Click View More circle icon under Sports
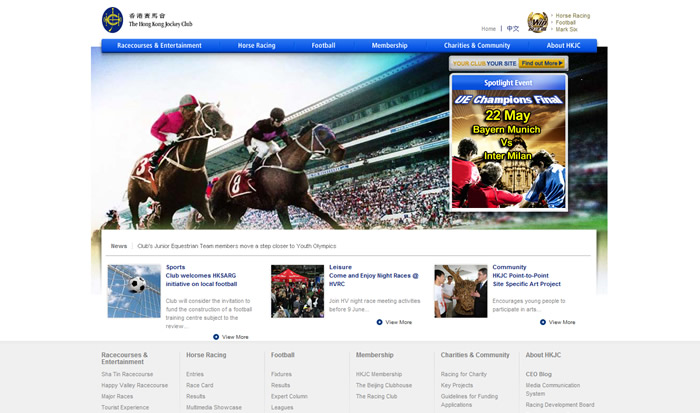Screen dimensions: 700x413 coord(216,337)
